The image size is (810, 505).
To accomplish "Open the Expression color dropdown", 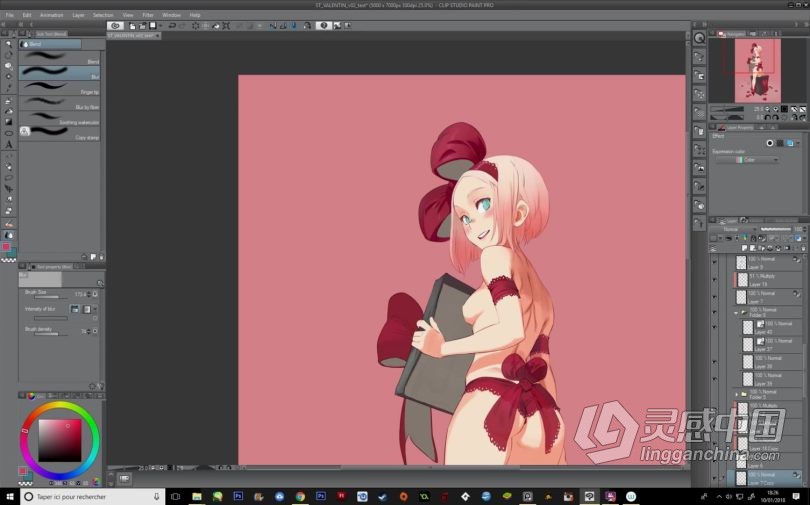I will (x=747, y=160).
